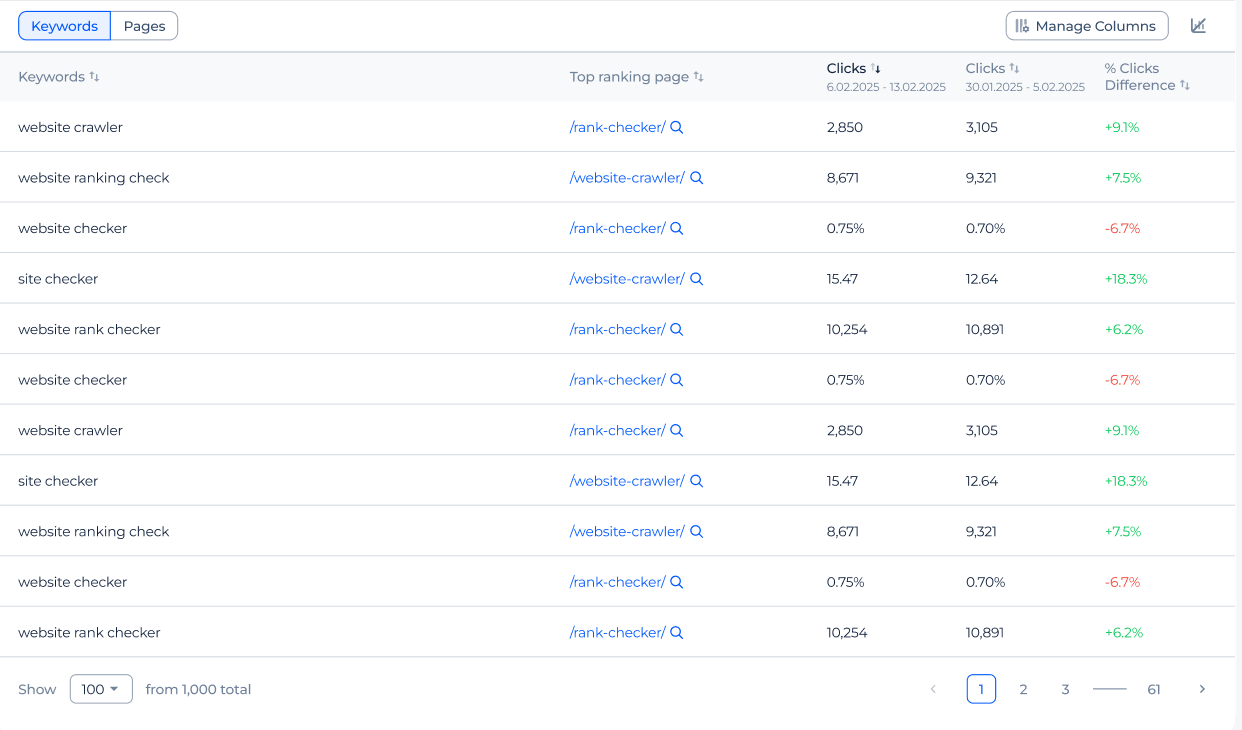Go to the previous page arrow
The height and width of the screenshot is (730, 1242).
pos(933,689)
